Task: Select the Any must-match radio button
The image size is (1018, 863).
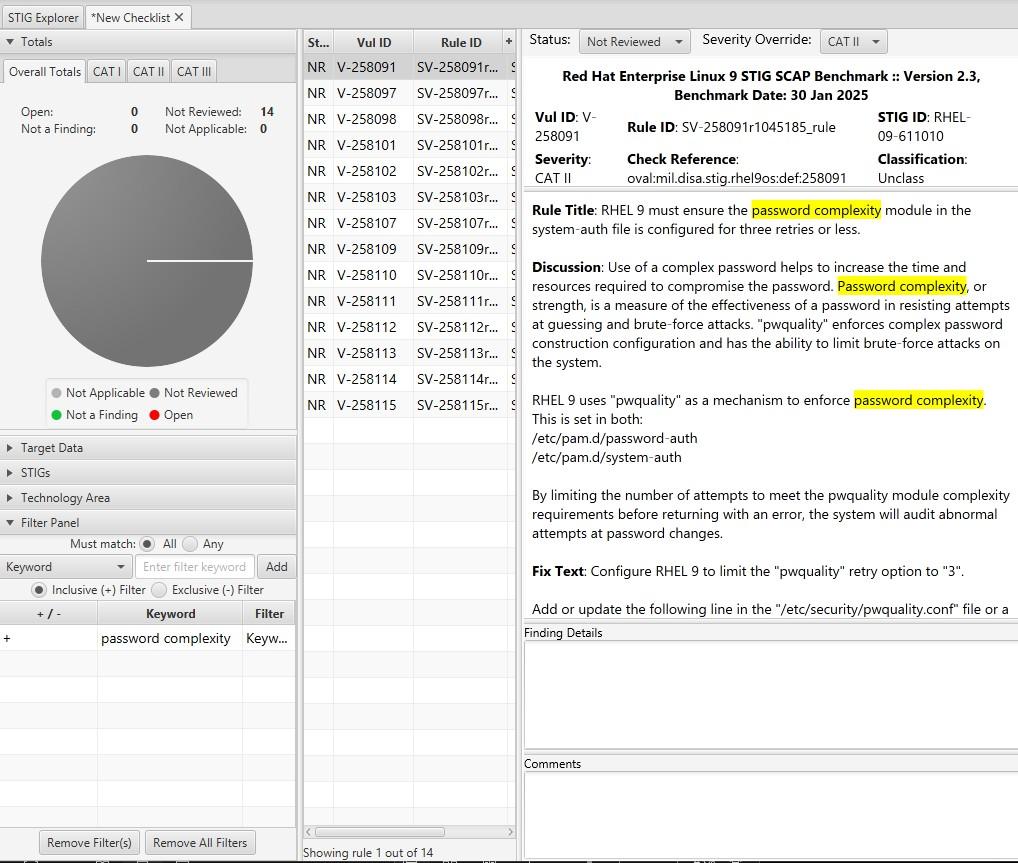Action: click(190, 544)
